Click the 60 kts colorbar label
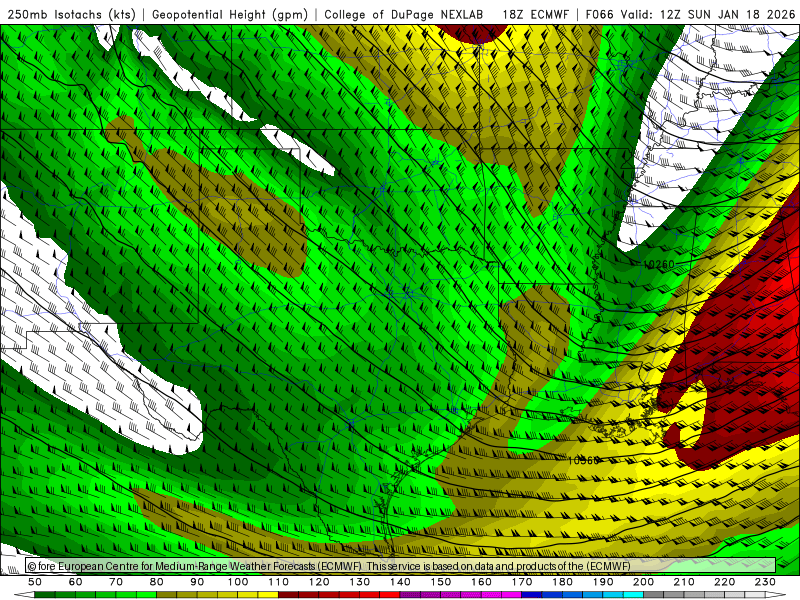Screen dimensions: 800x600 (76, 582)
